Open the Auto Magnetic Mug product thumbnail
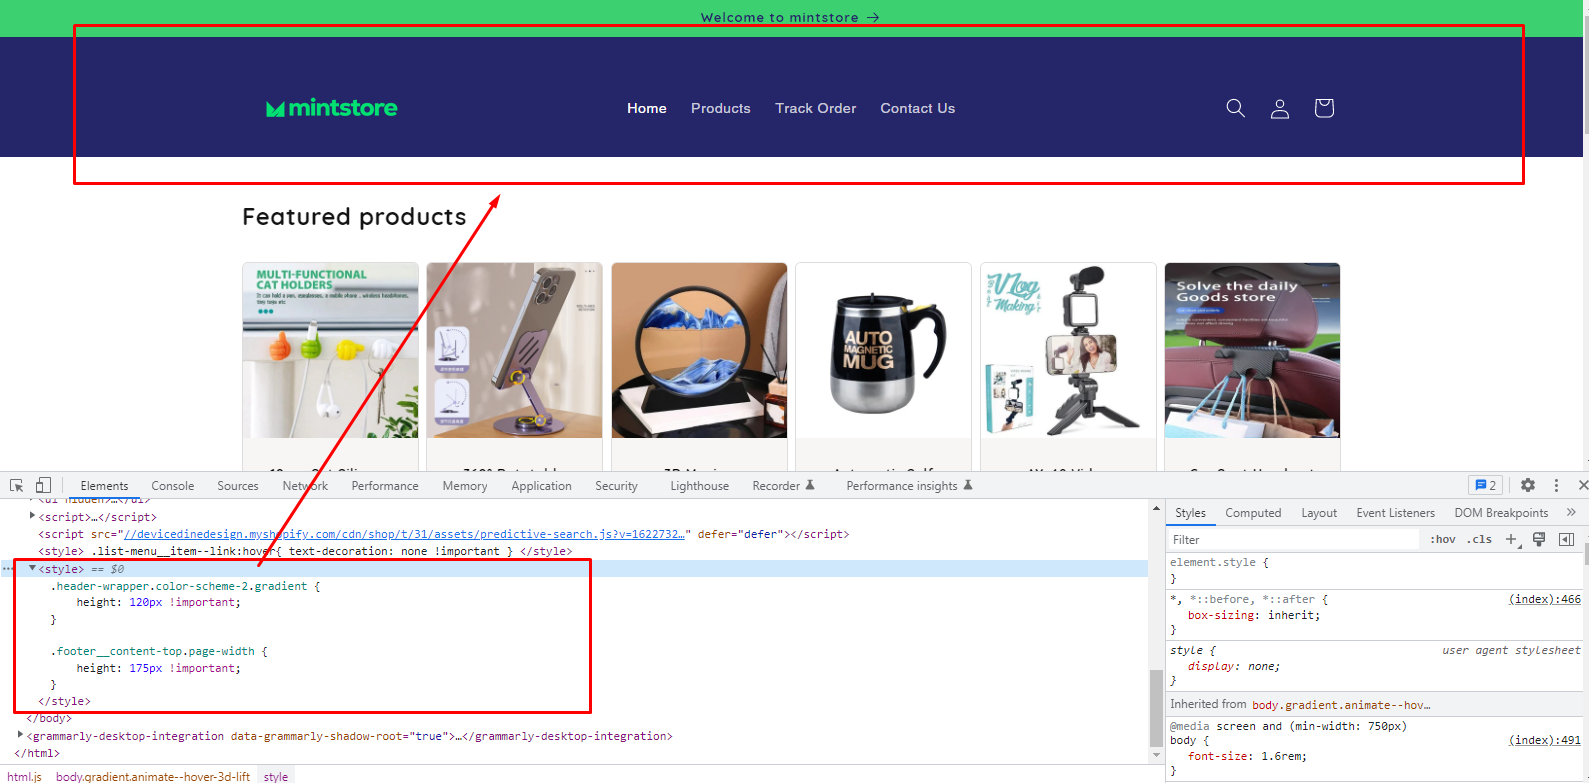Image resolution: width=1589 pixels, height=783 pixels. pos(884,350)
